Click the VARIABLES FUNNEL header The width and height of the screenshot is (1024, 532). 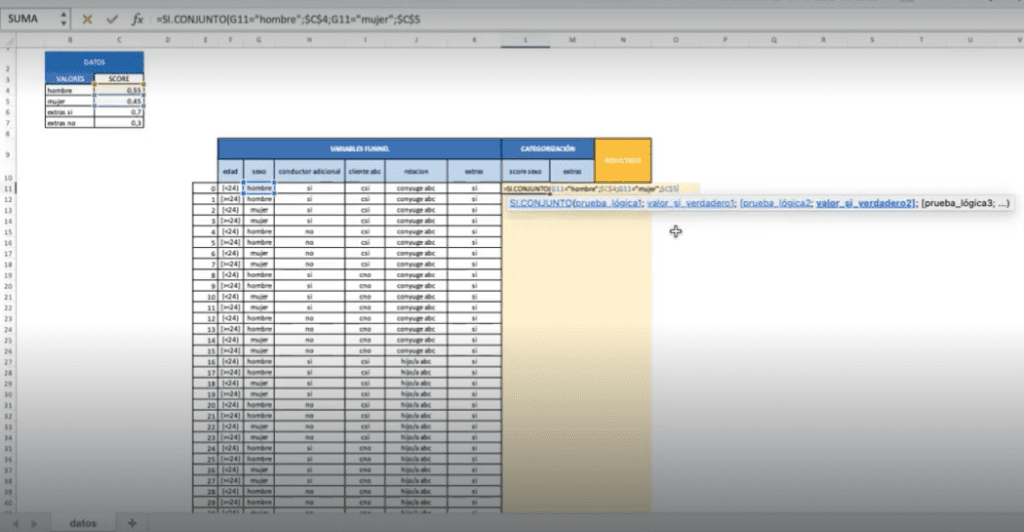pyautogui.click(x=359, y=149)
